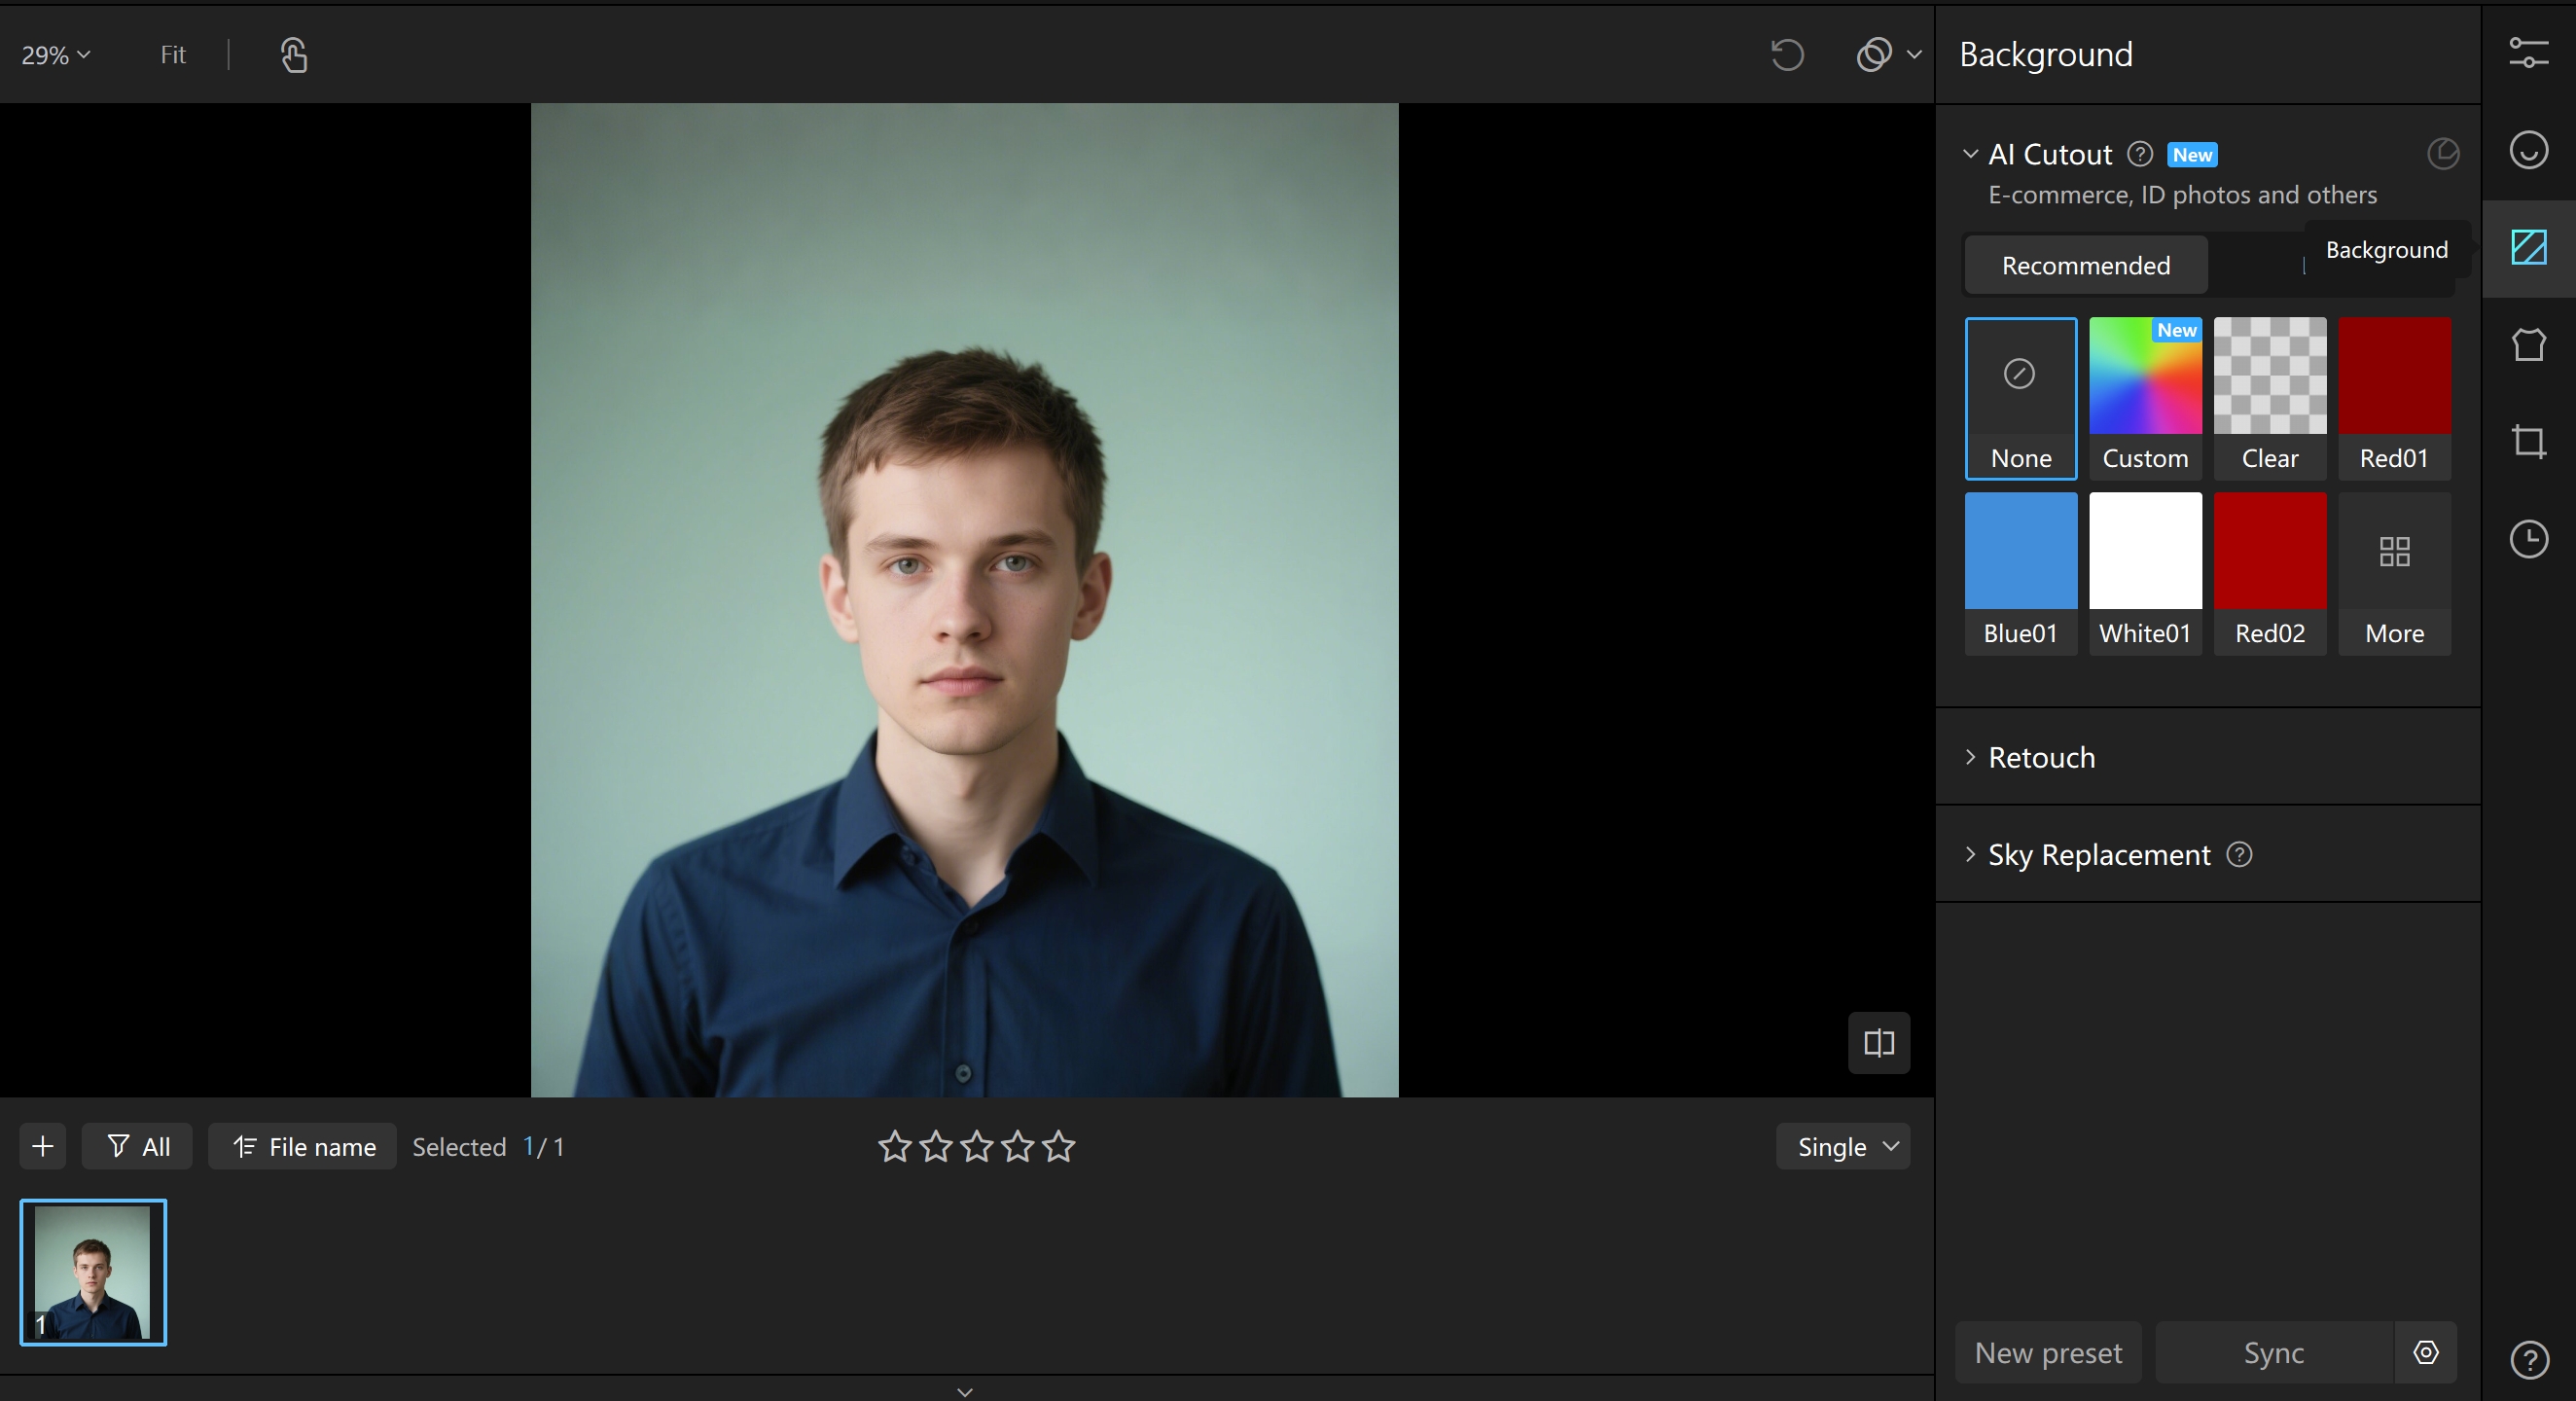Open the Adjustments sliders panel icon

[x=2527, y=53]
